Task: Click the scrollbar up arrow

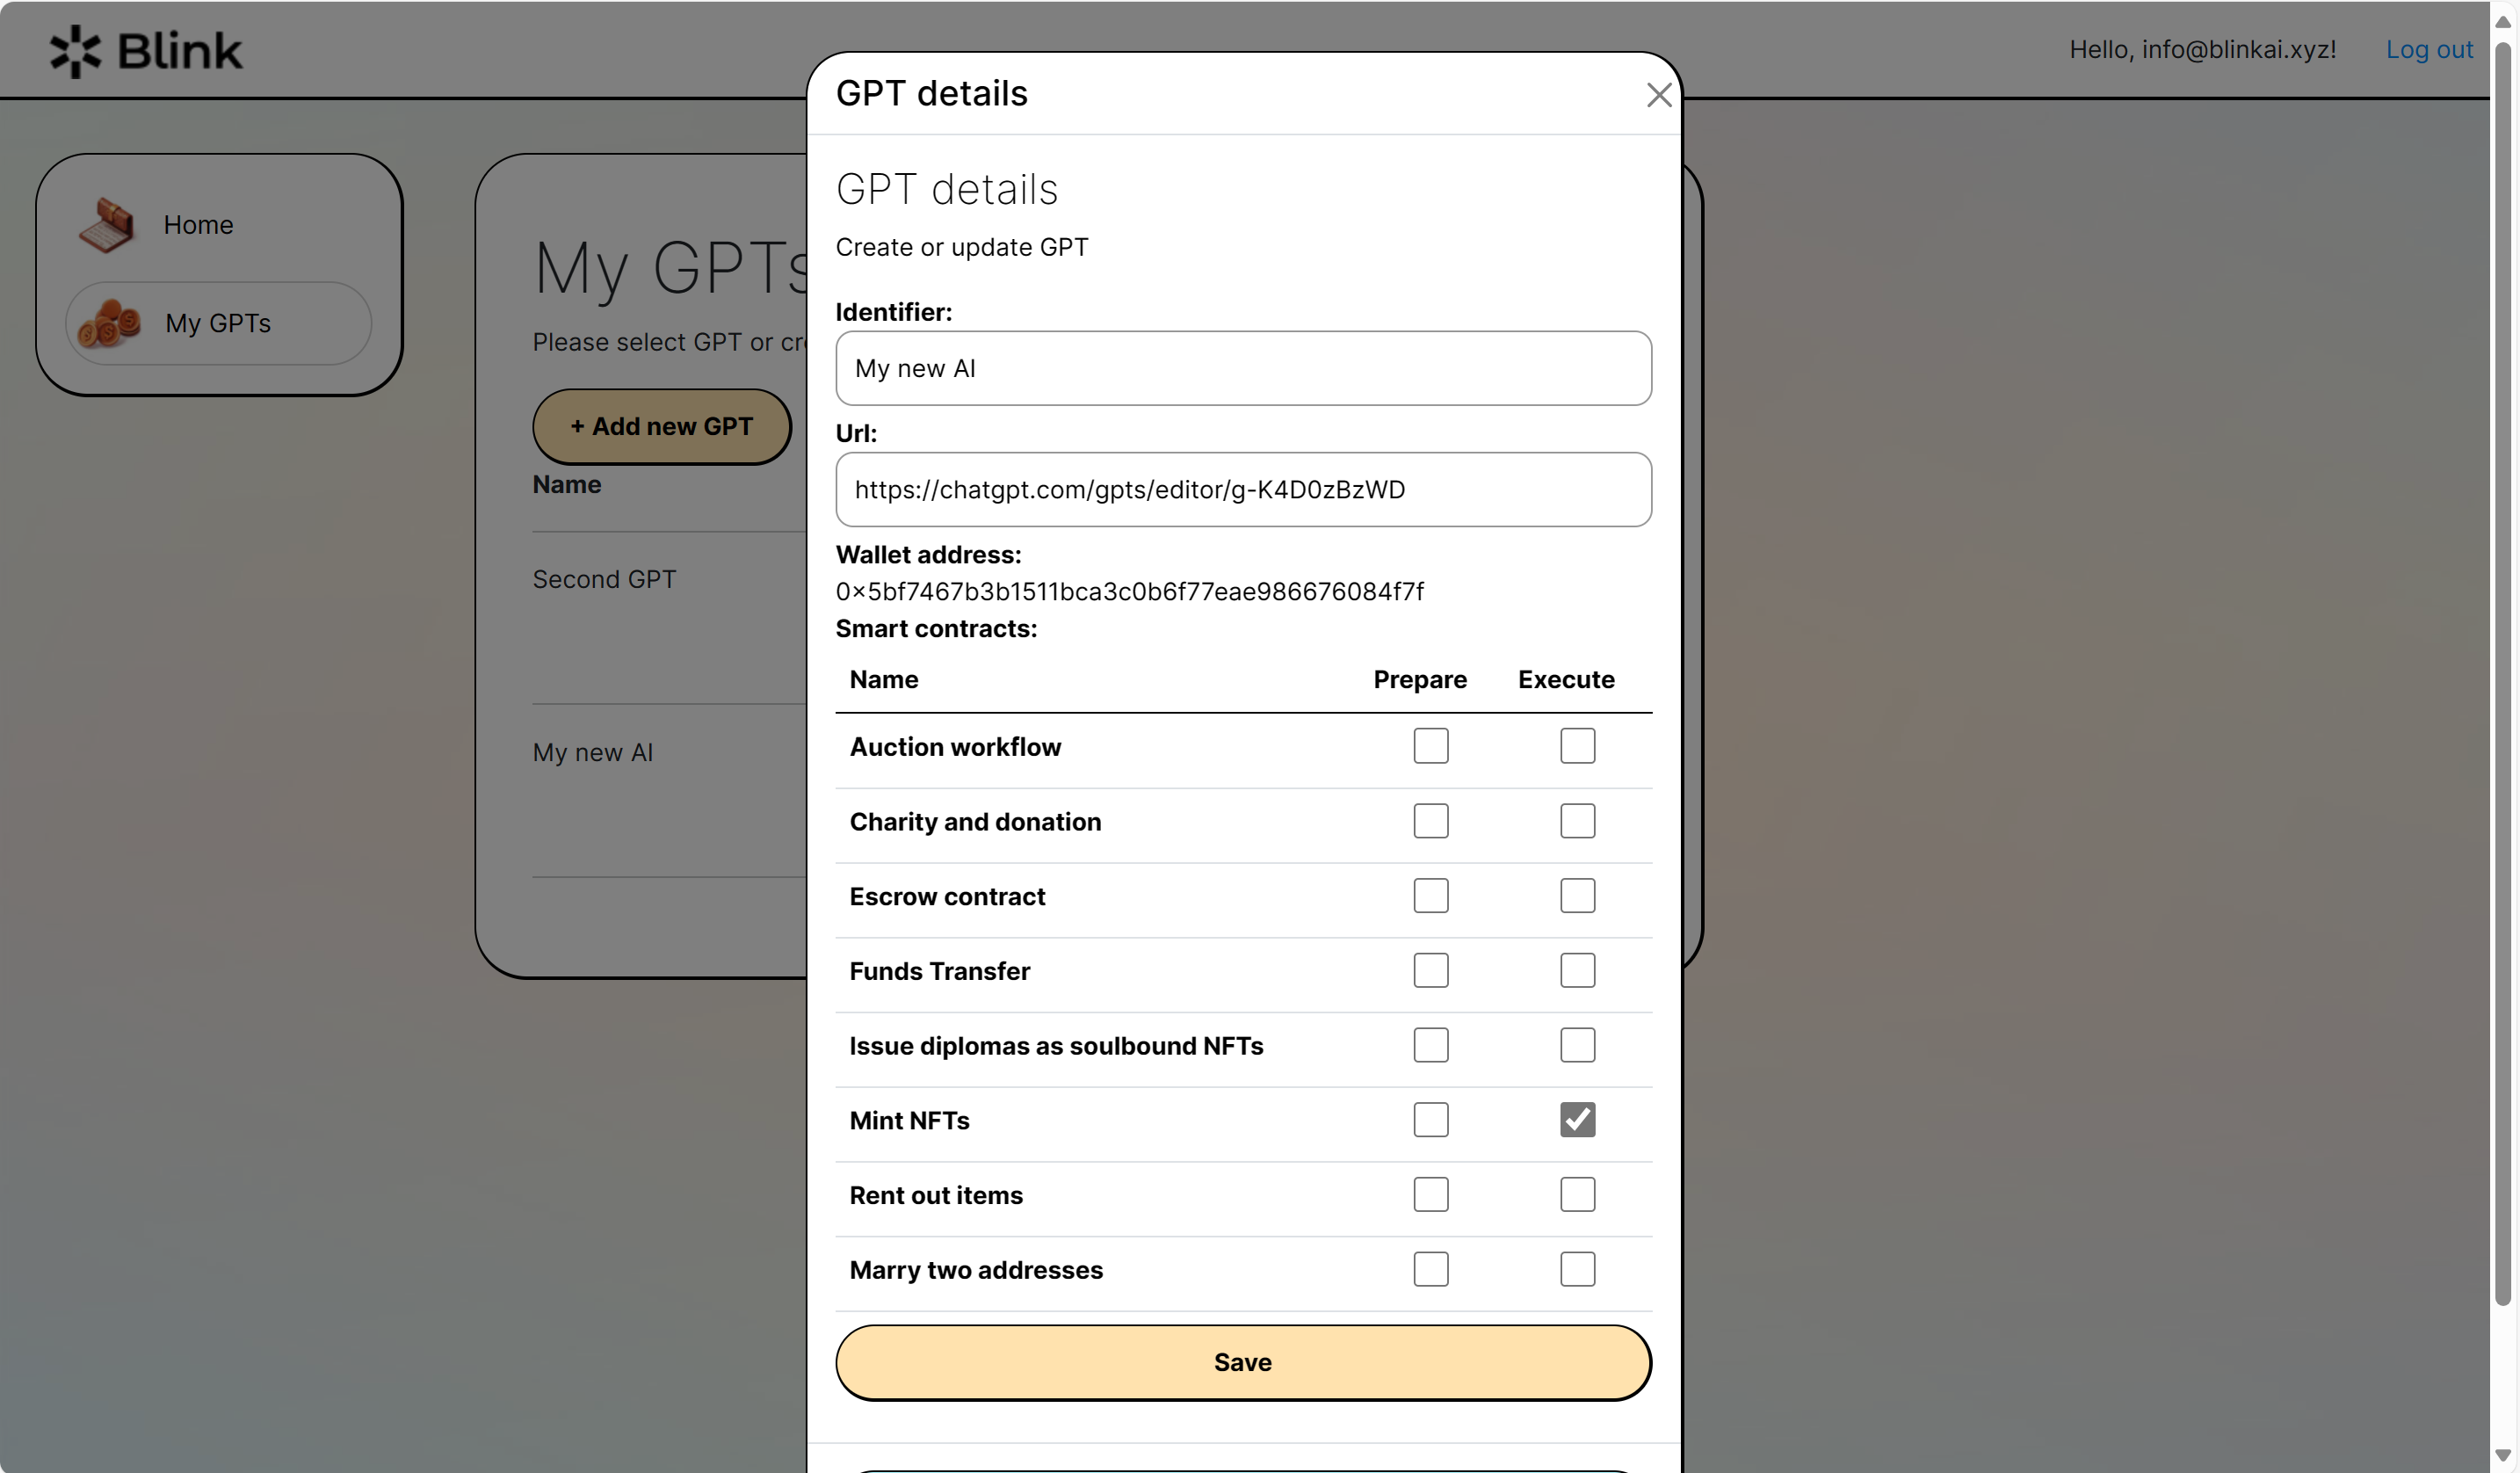Action: 2503,22
